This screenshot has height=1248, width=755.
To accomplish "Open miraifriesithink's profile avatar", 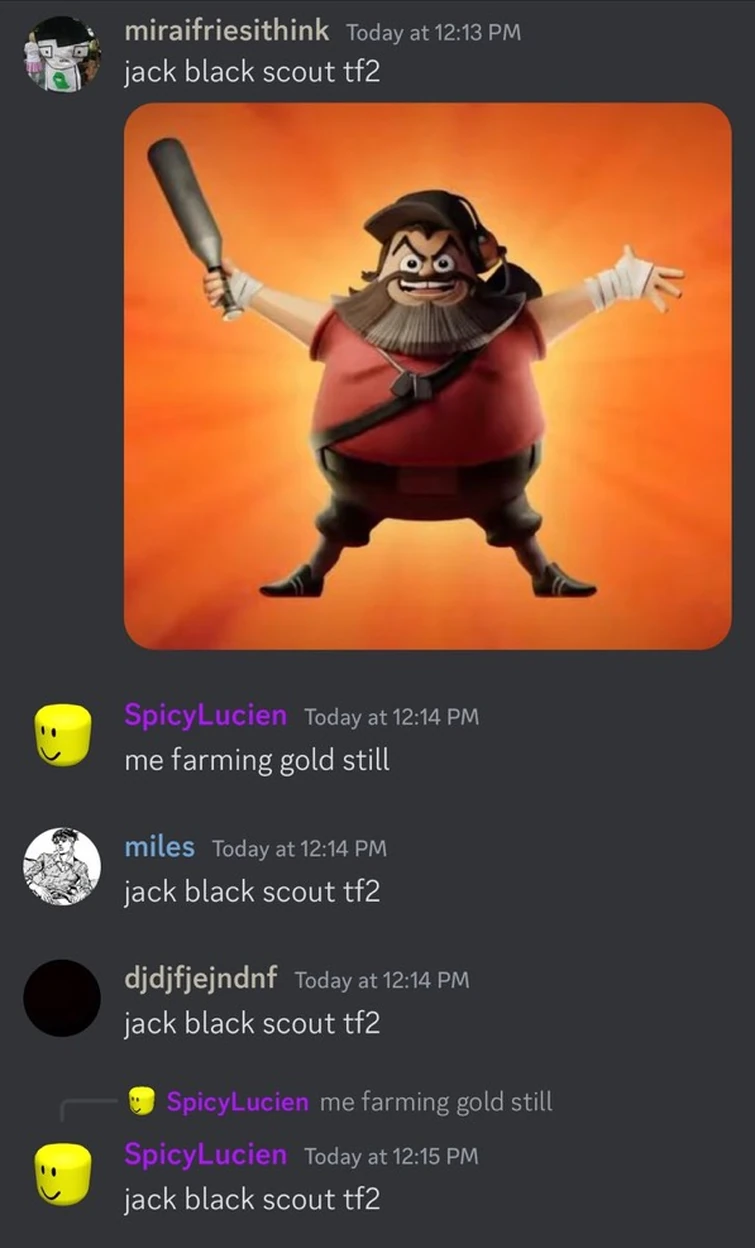I will (x=62, y=53).
